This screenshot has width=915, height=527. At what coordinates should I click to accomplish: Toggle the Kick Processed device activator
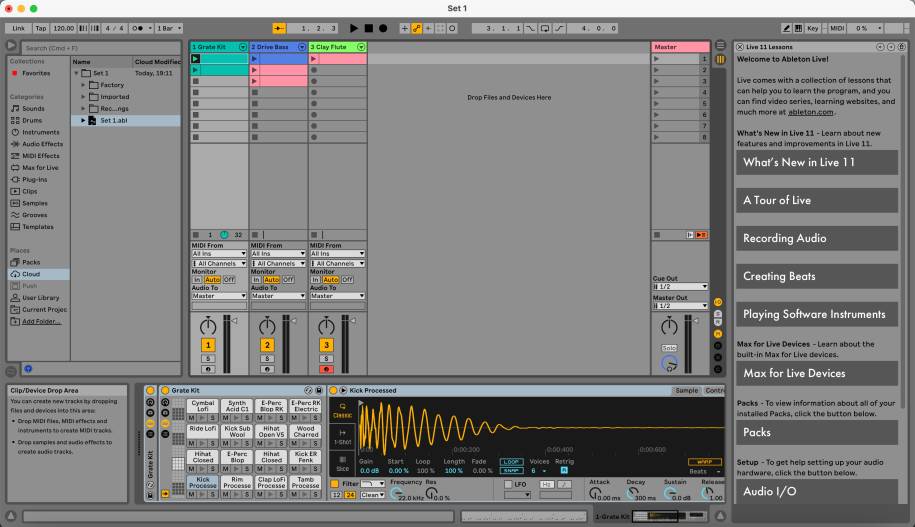pyautogui.click(x=333, y=390)
